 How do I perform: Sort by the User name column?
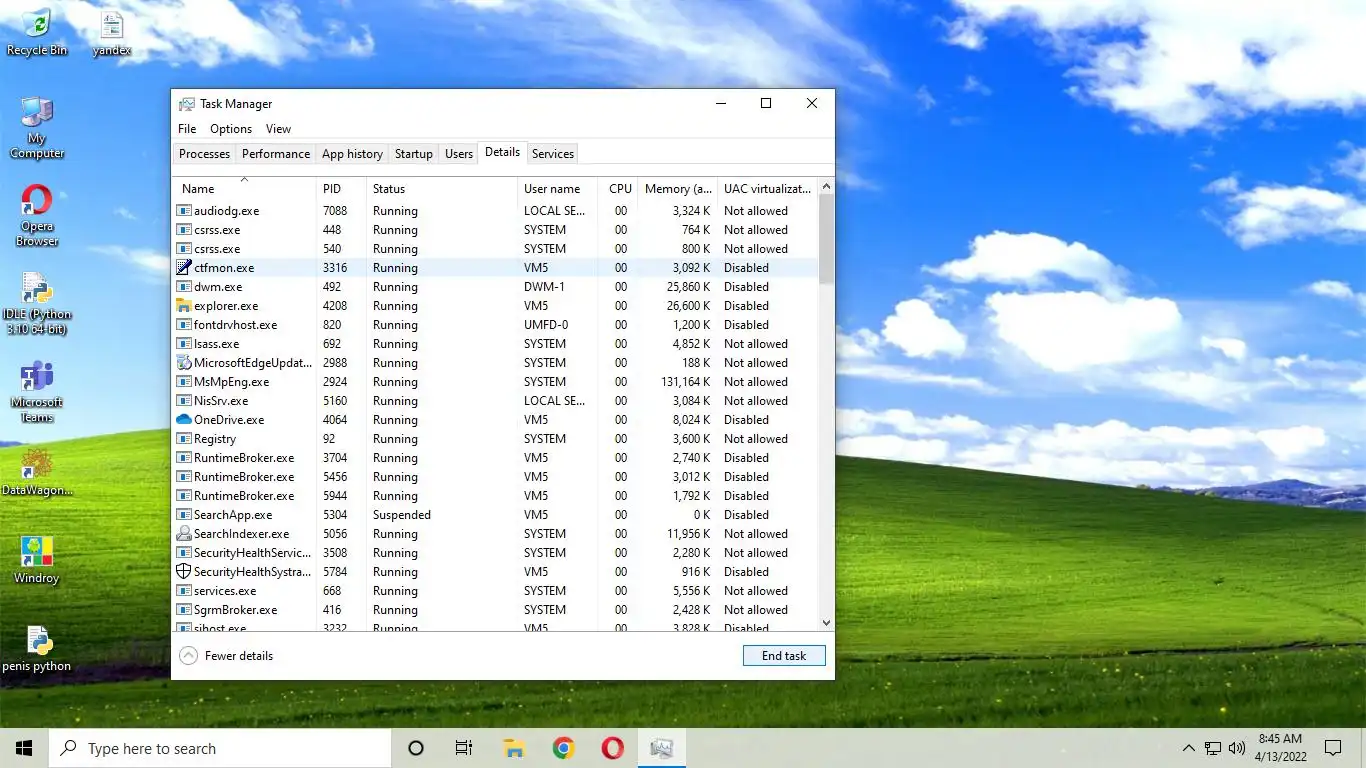[558, 188]
